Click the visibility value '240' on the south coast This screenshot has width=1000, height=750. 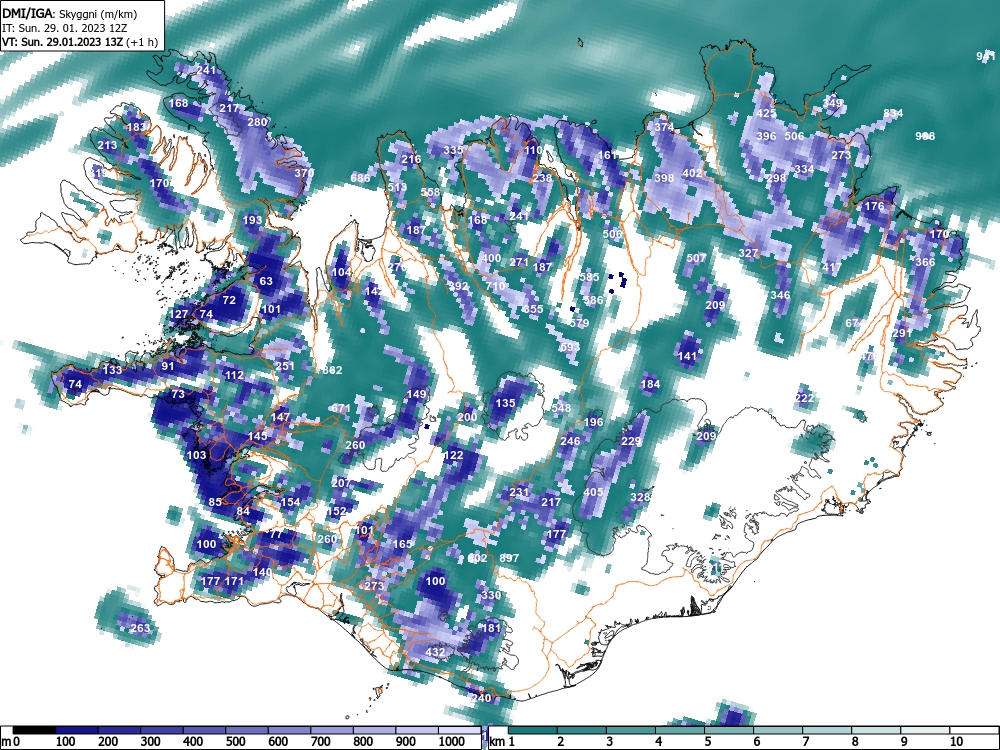[x=482, y=698]
